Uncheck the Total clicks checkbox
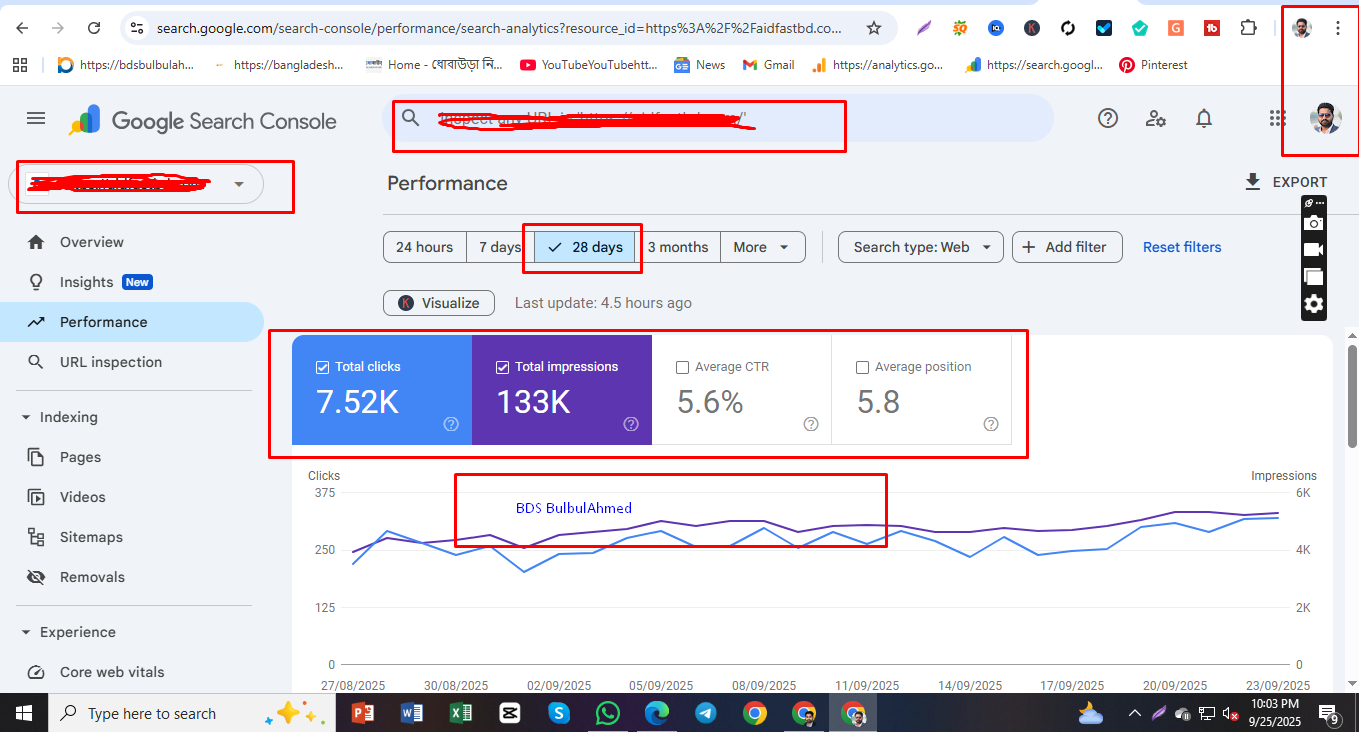 pos(322,367)
